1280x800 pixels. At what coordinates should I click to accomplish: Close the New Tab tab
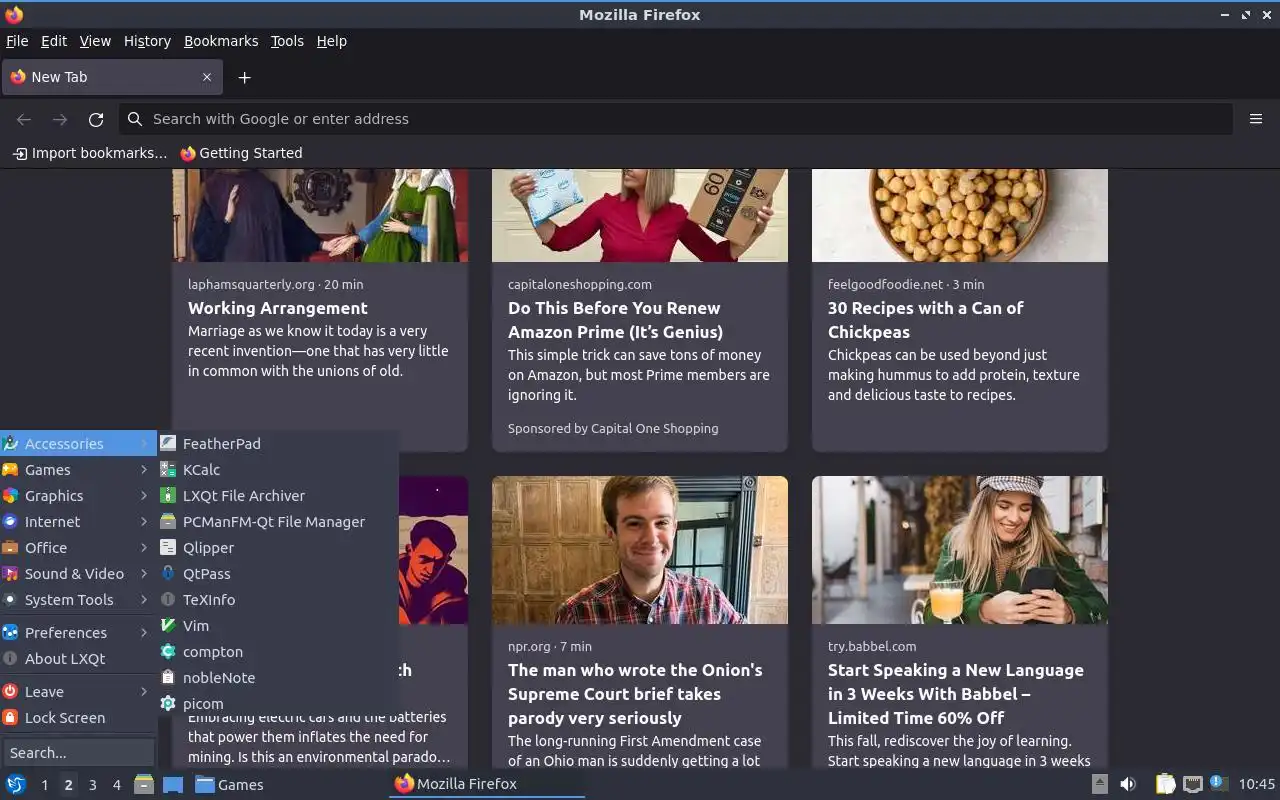coord(207,77)
